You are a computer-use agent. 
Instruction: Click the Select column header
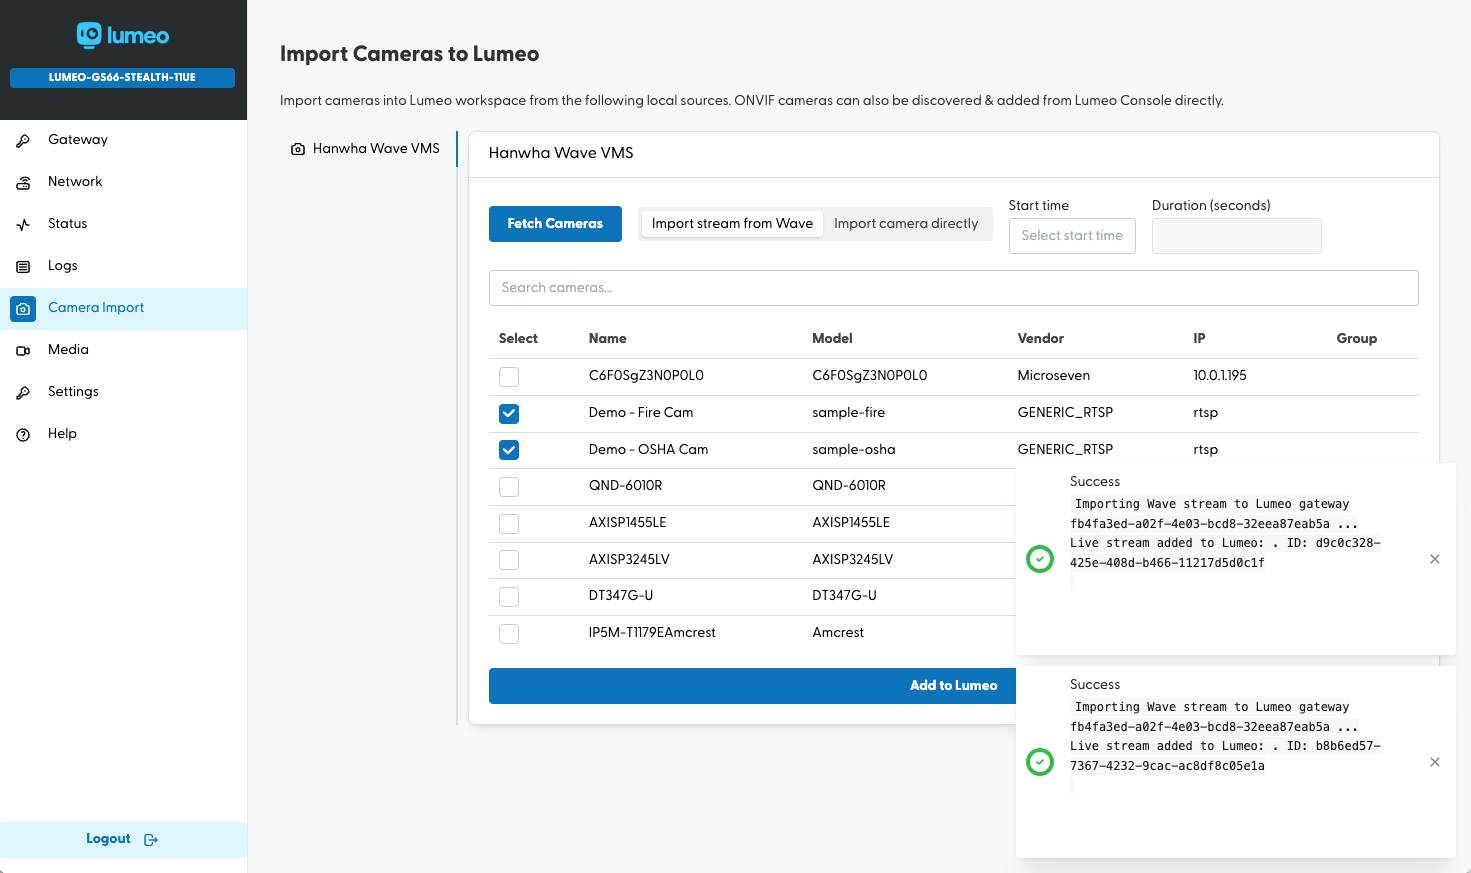pyautogui.click(x=518, y=339)
